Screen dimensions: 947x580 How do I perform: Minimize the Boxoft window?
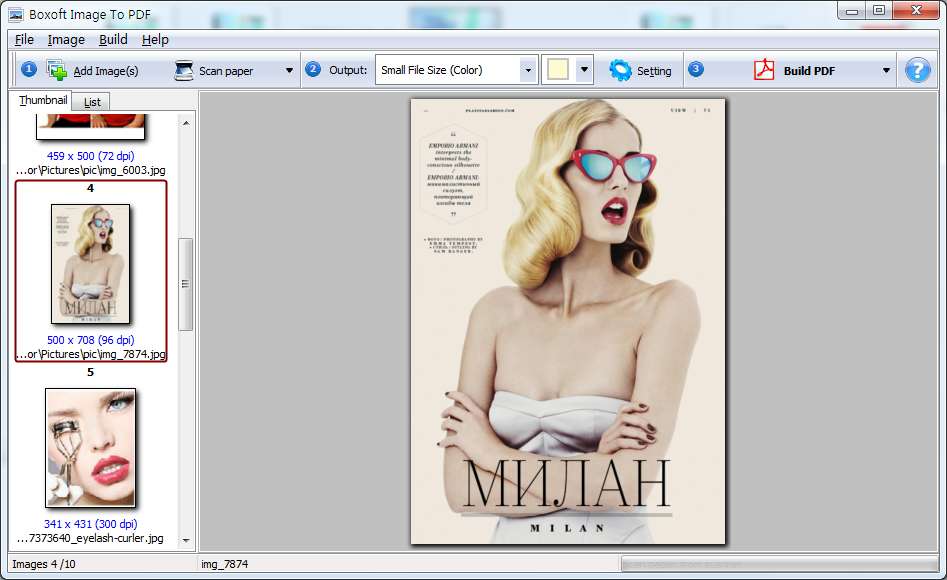(x=852, y=10)
